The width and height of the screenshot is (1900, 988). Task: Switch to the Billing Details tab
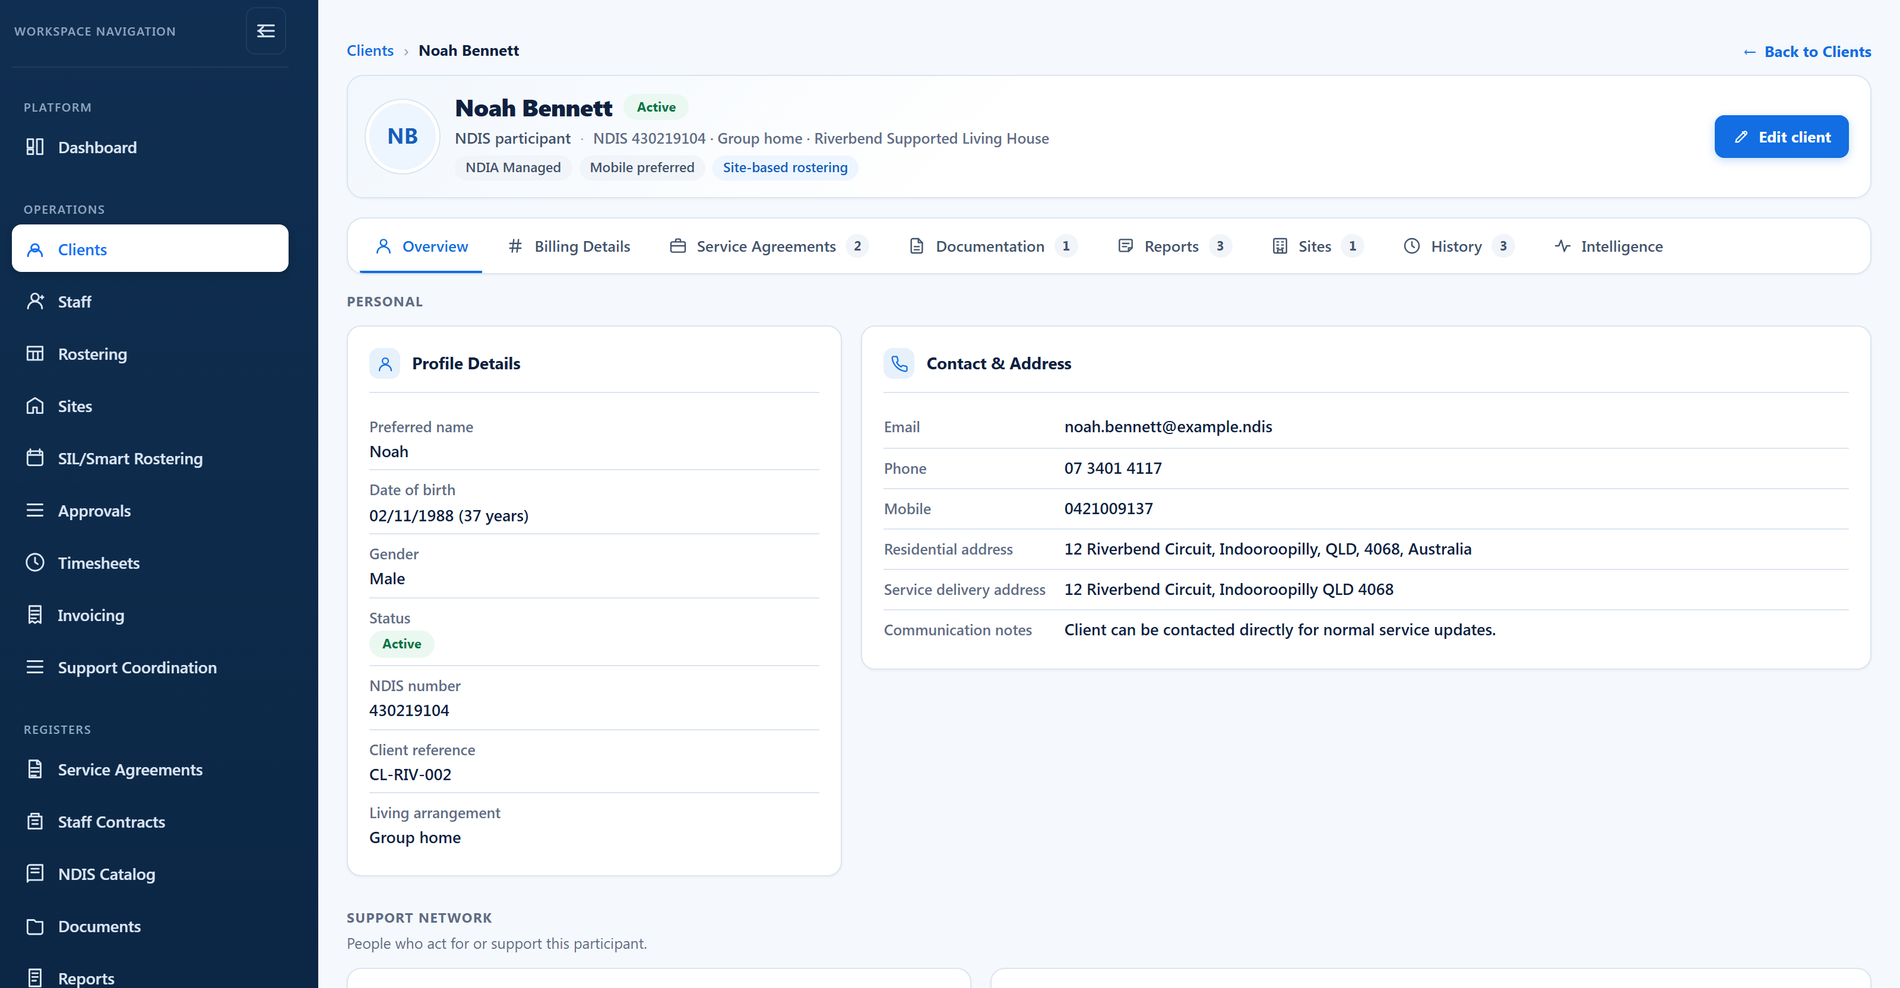click(x=569, y=246)
